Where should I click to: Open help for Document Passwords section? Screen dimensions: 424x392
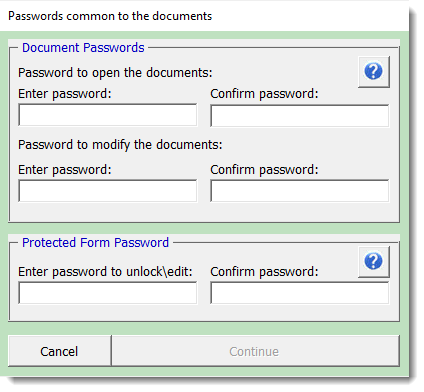(x=374, y=72)
